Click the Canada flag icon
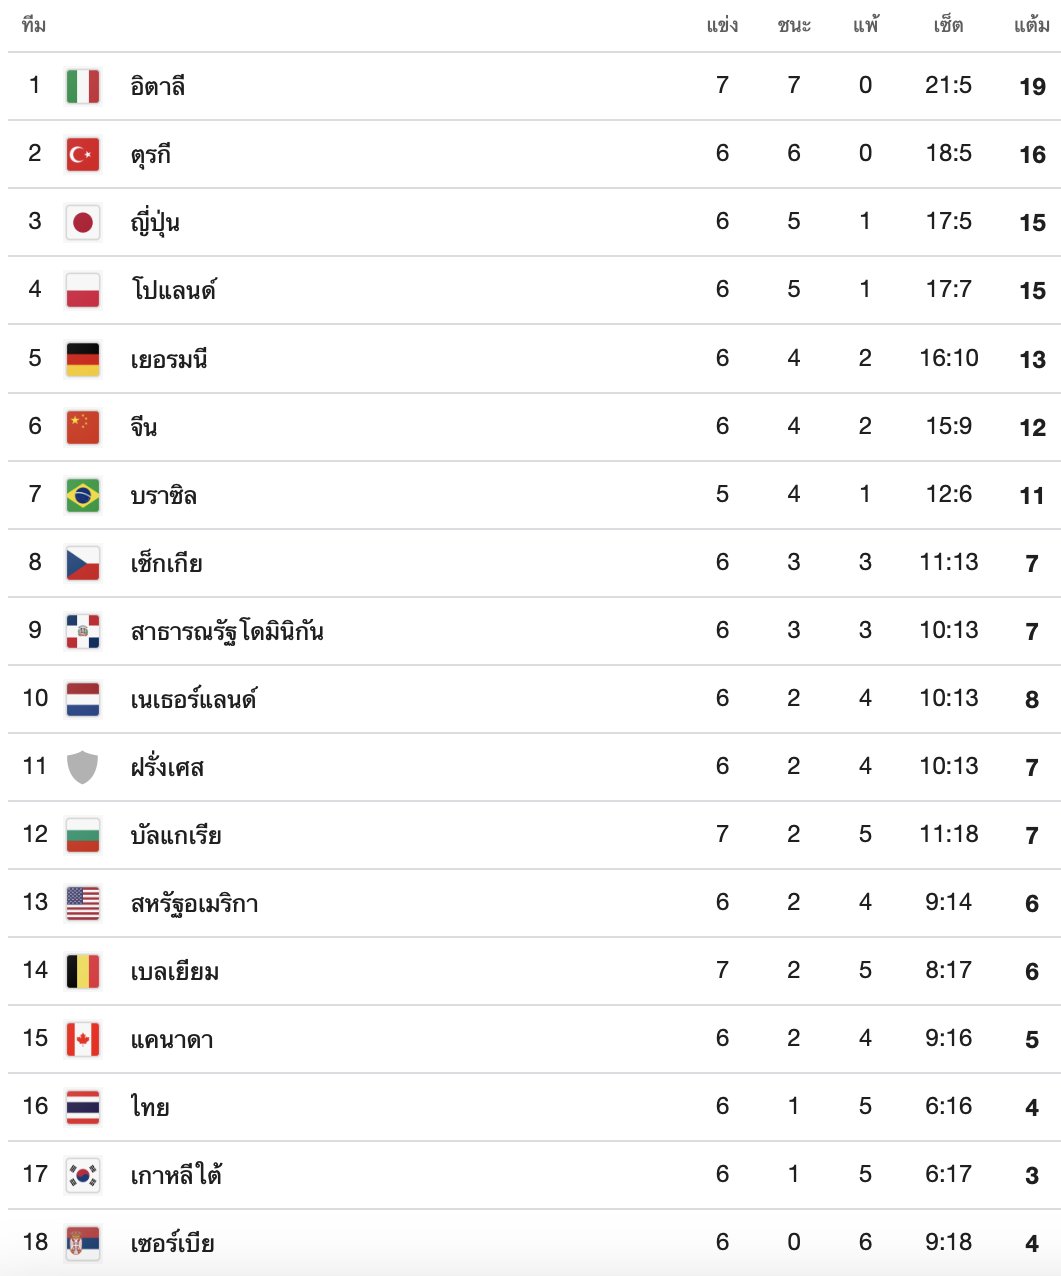The height and width of the screenshot is (1276, 1061). click(83, 1039)
